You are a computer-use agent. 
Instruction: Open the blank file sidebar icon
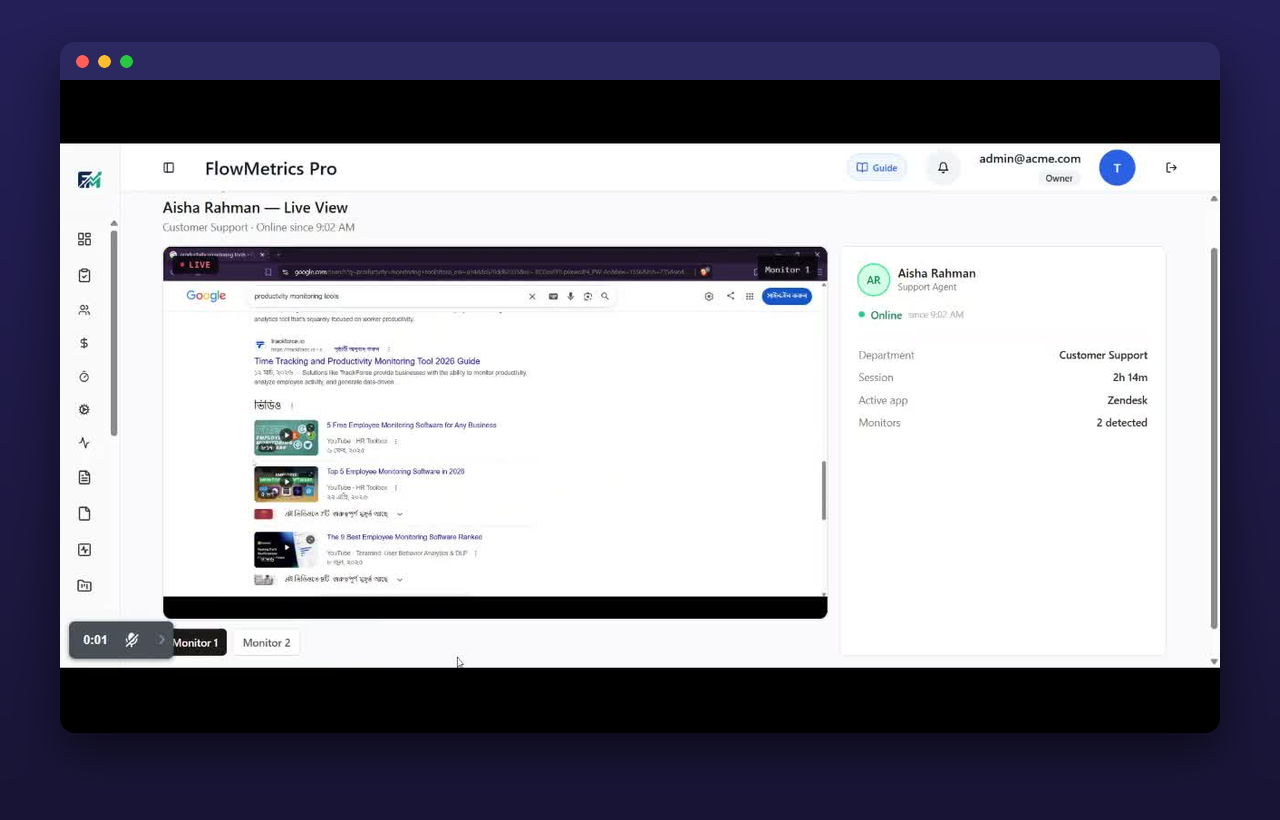tap(84, 513)
